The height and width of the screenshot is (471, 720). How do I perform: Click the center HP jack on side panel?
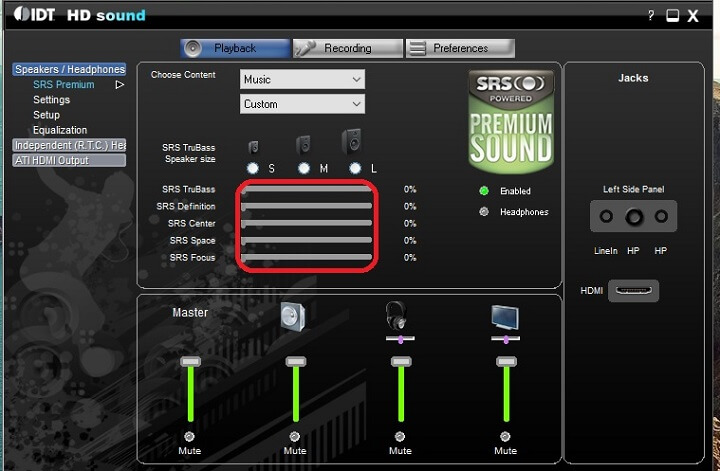click(633, 216)
